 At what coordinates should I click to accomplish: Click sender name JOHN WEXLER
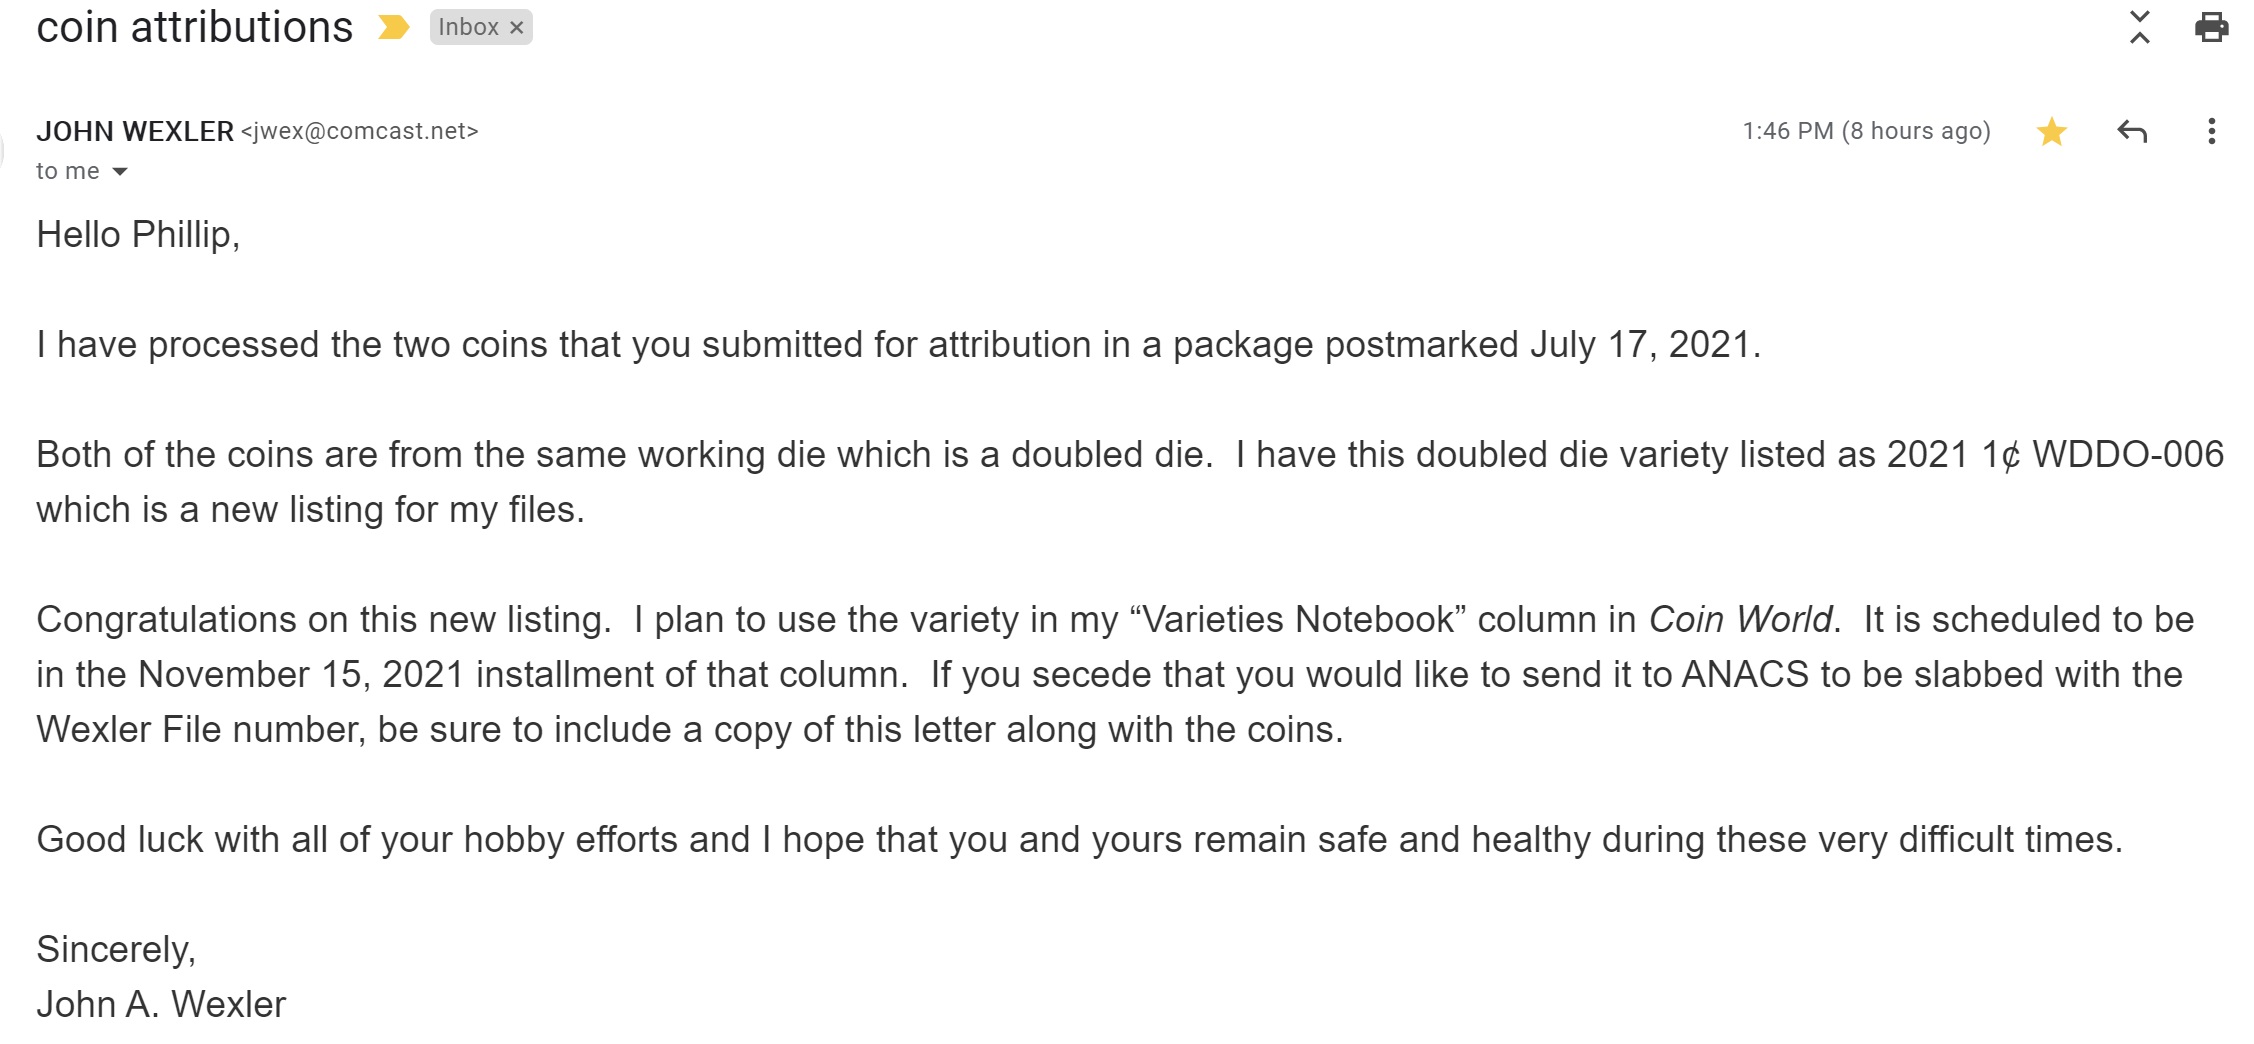135,131
